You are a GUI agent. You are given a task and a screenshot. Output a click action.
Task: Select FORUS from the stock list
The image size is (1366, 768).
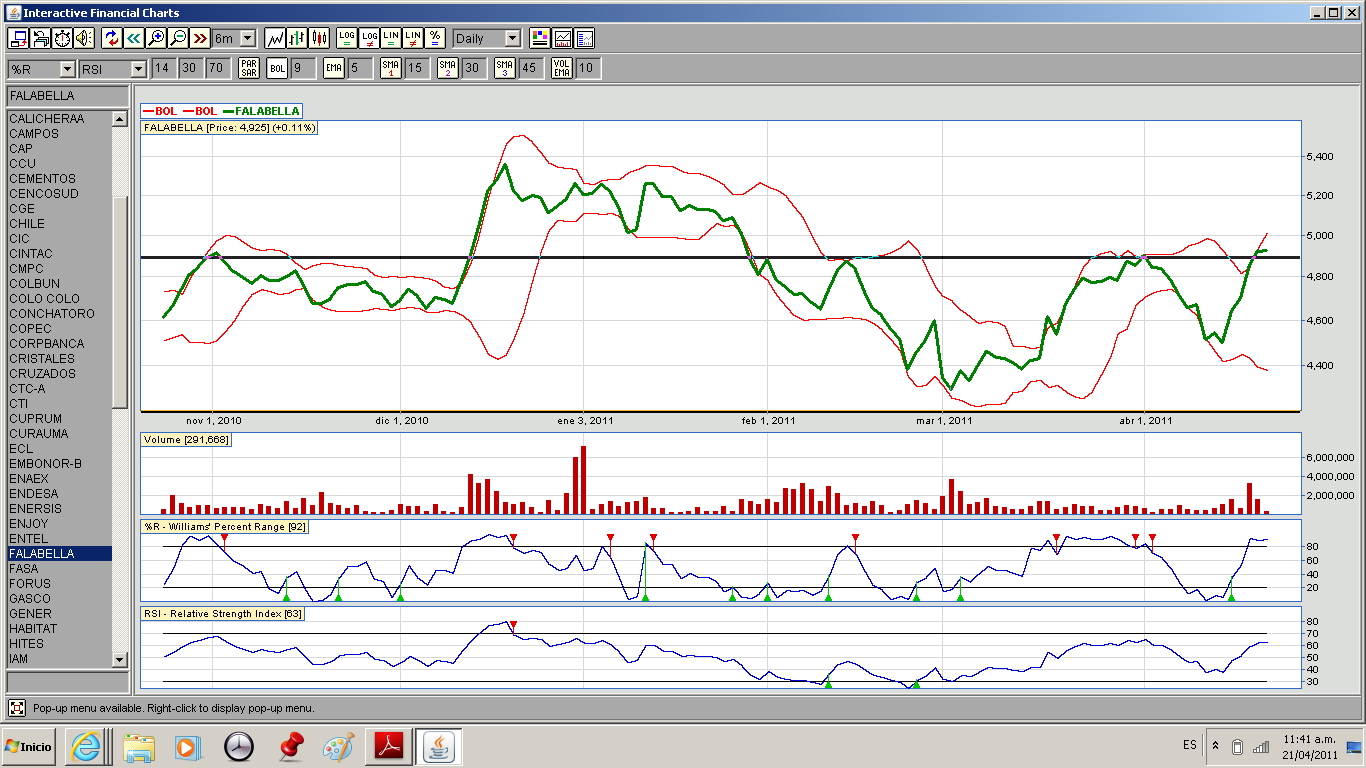pyautogui.click(x=30, y=584)
